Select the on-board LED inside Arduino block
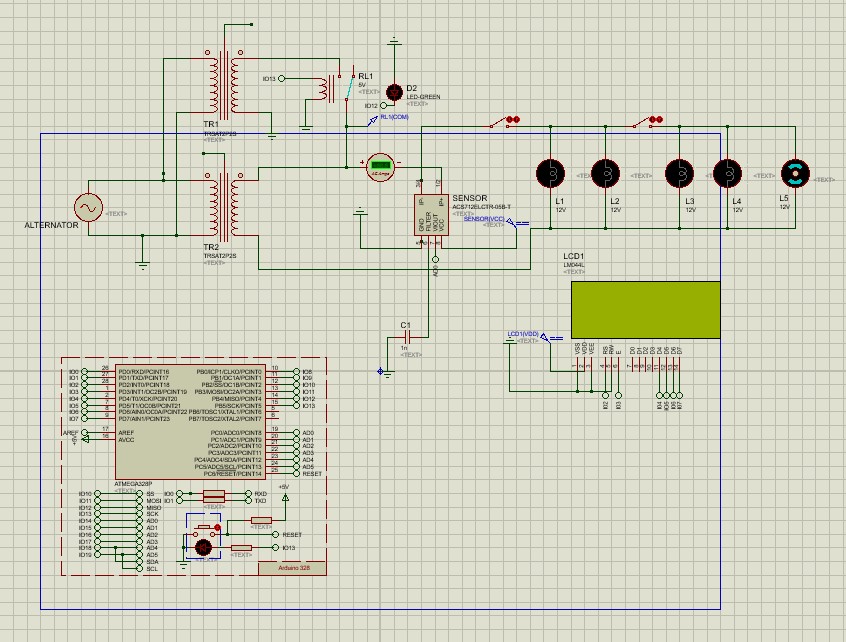This screenshot has height=642, width=846. (204, 546)
